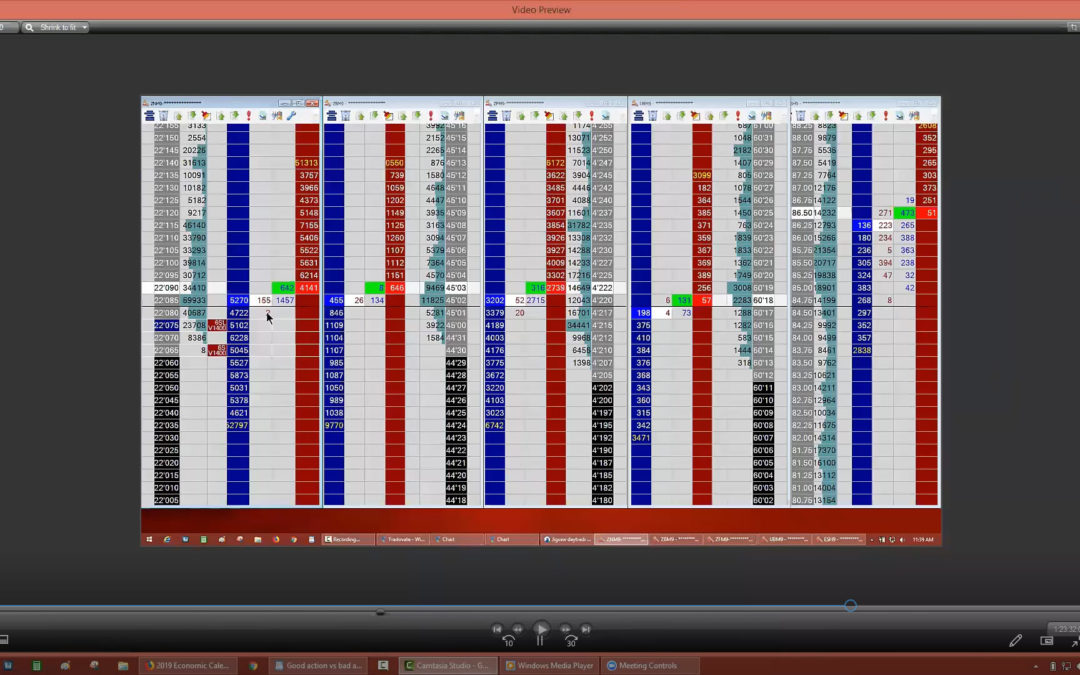Click the picture-in-picture icon beside the pencil
Screen dimensions: 1080x675
pyautogui.click(x=1046, y=641)
